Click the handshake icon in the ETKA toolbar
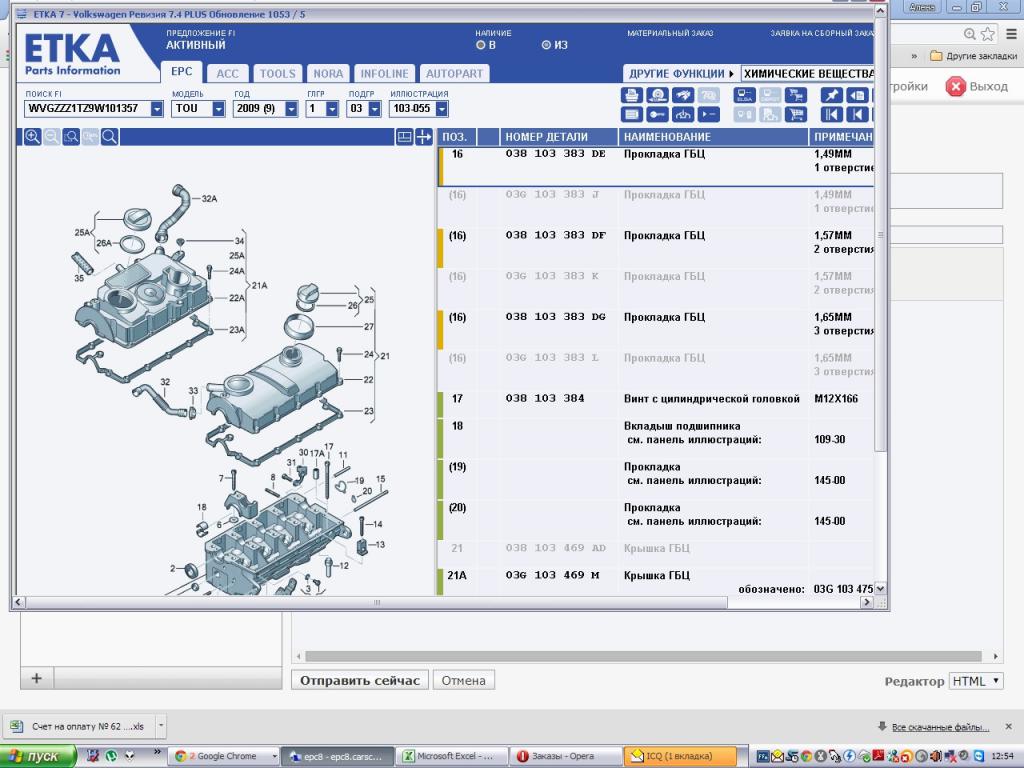Viewport: 1024px width, 768px height. click(x=682, y=95)
